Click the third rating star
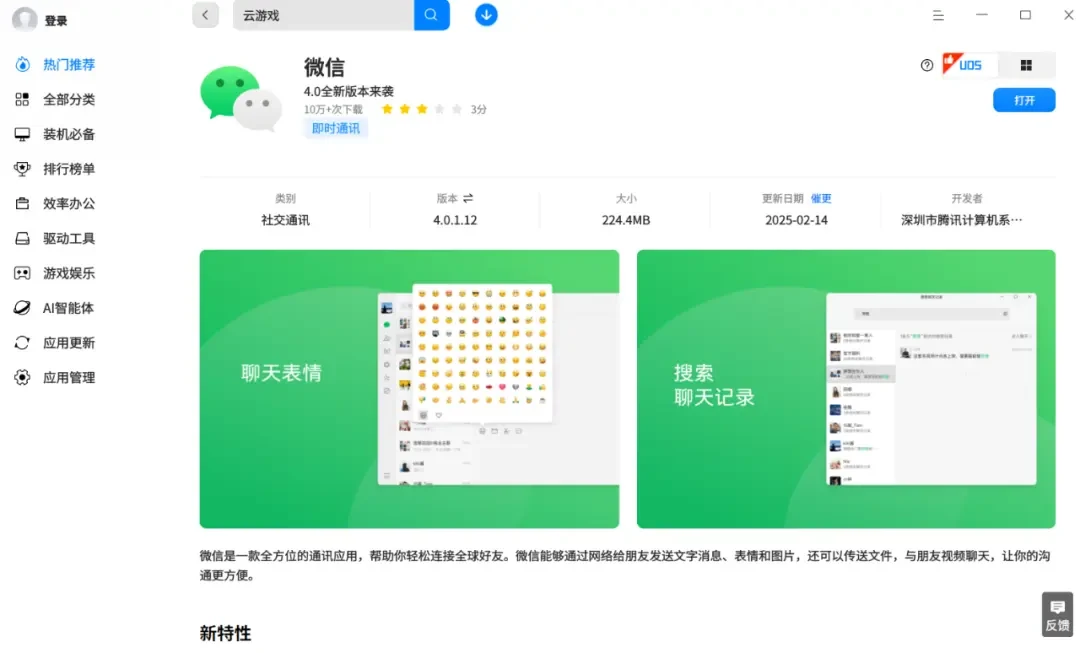The height and width of the screenshot is (653, 1080). (422, 109)
